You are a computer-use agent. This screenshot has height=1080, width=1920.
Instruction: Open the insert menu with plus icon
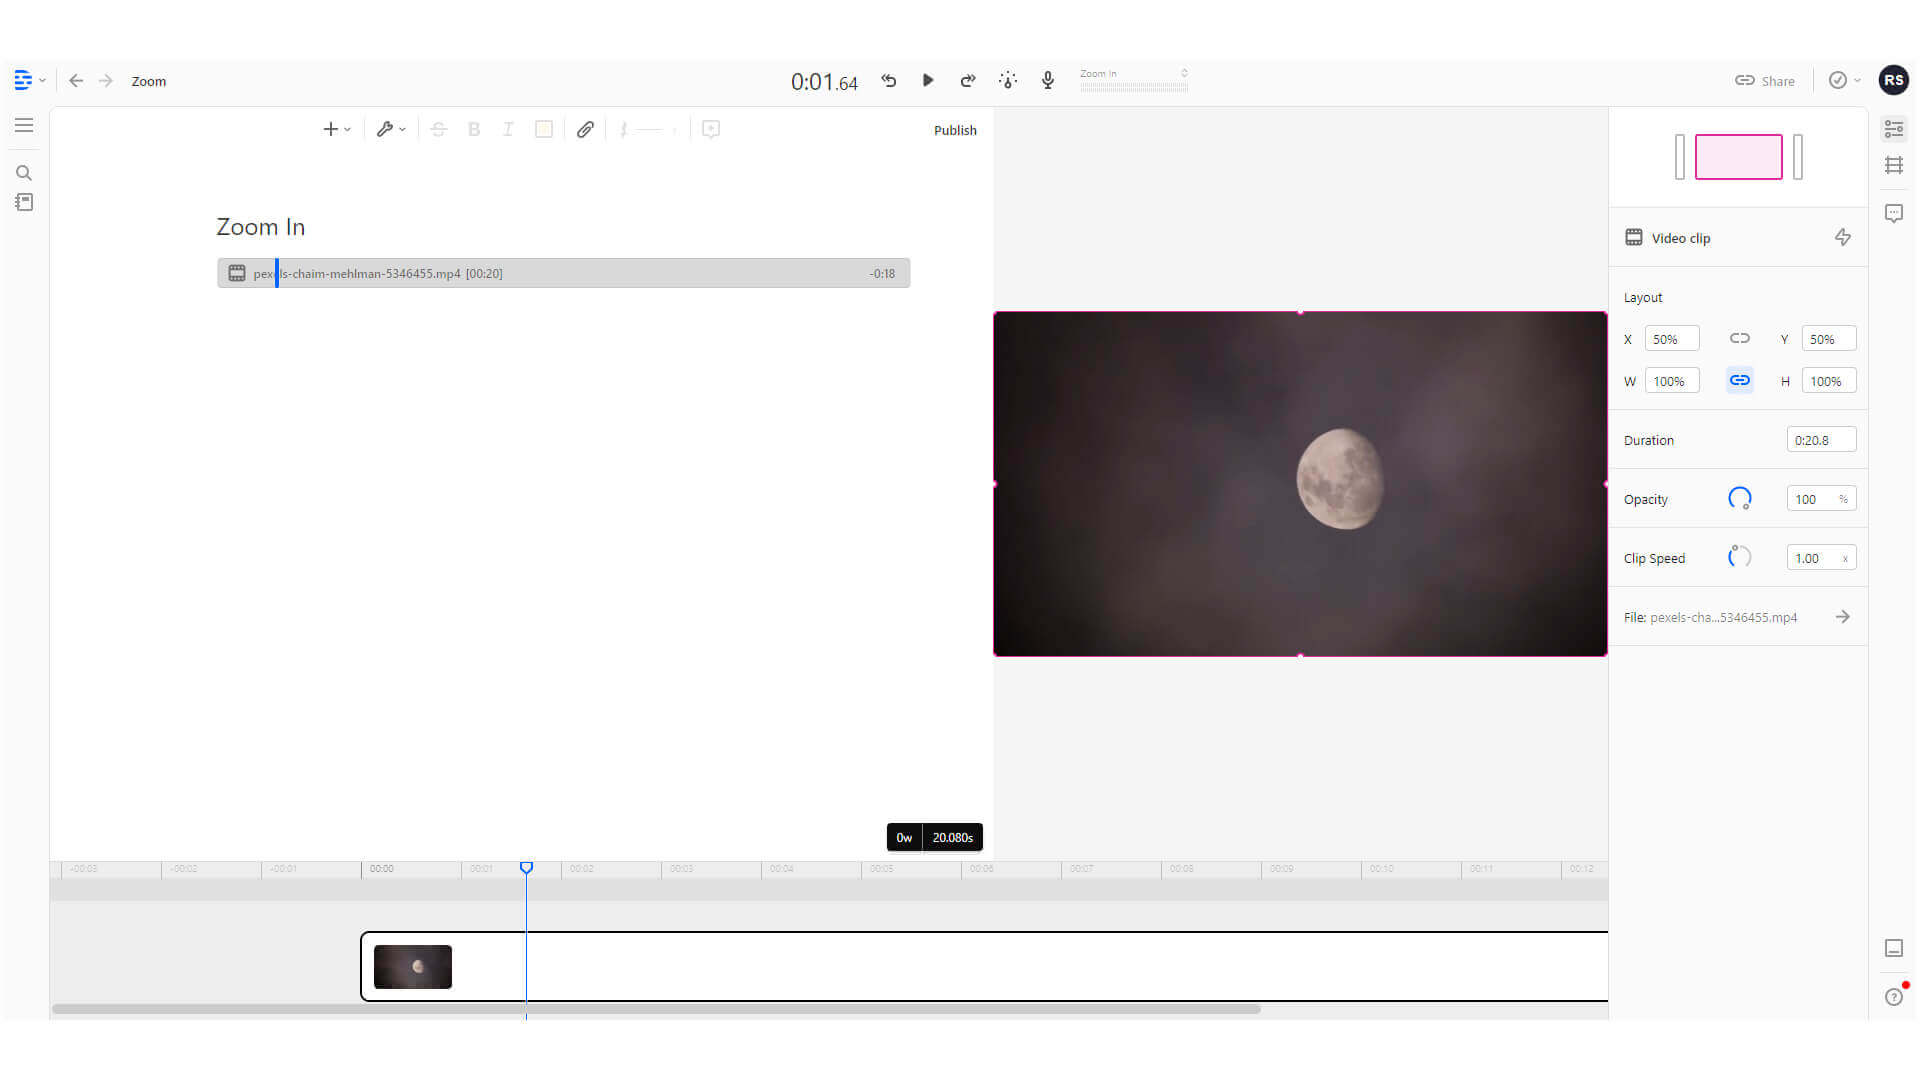(x=331, y=129)
